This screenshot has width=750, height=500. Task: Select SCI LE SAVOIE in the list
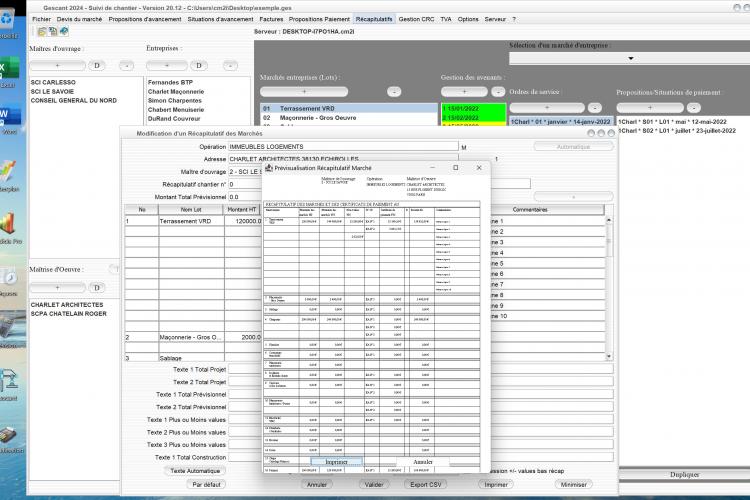point(52,91)
